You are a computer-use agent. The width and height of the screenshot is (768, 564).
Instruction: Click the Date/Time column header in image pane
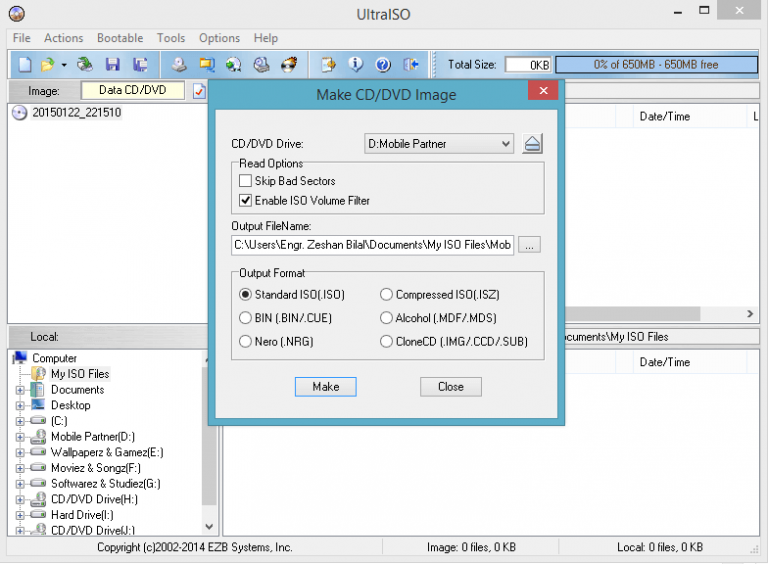click(x=665, y=117)
